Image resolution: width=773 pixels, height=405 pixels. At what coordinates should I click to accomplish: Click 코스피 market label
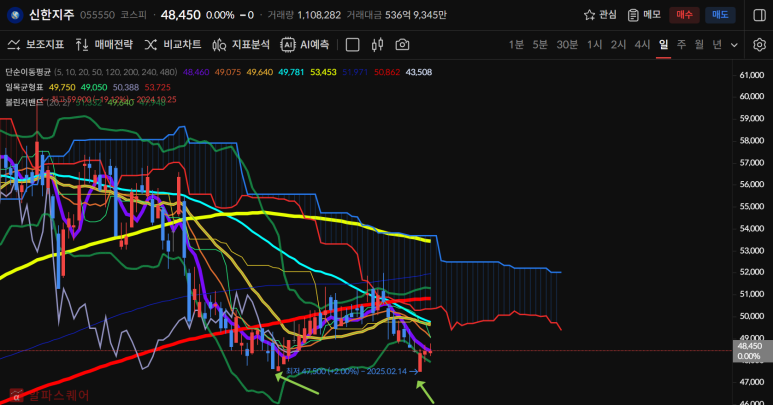tap(133, 15)
